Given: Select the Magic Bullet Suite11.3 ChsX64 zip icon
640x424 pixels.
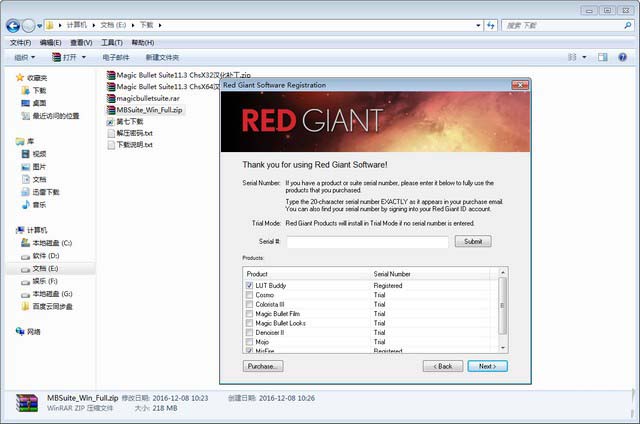Looking at the screenshot, I should tap(111, 87).
